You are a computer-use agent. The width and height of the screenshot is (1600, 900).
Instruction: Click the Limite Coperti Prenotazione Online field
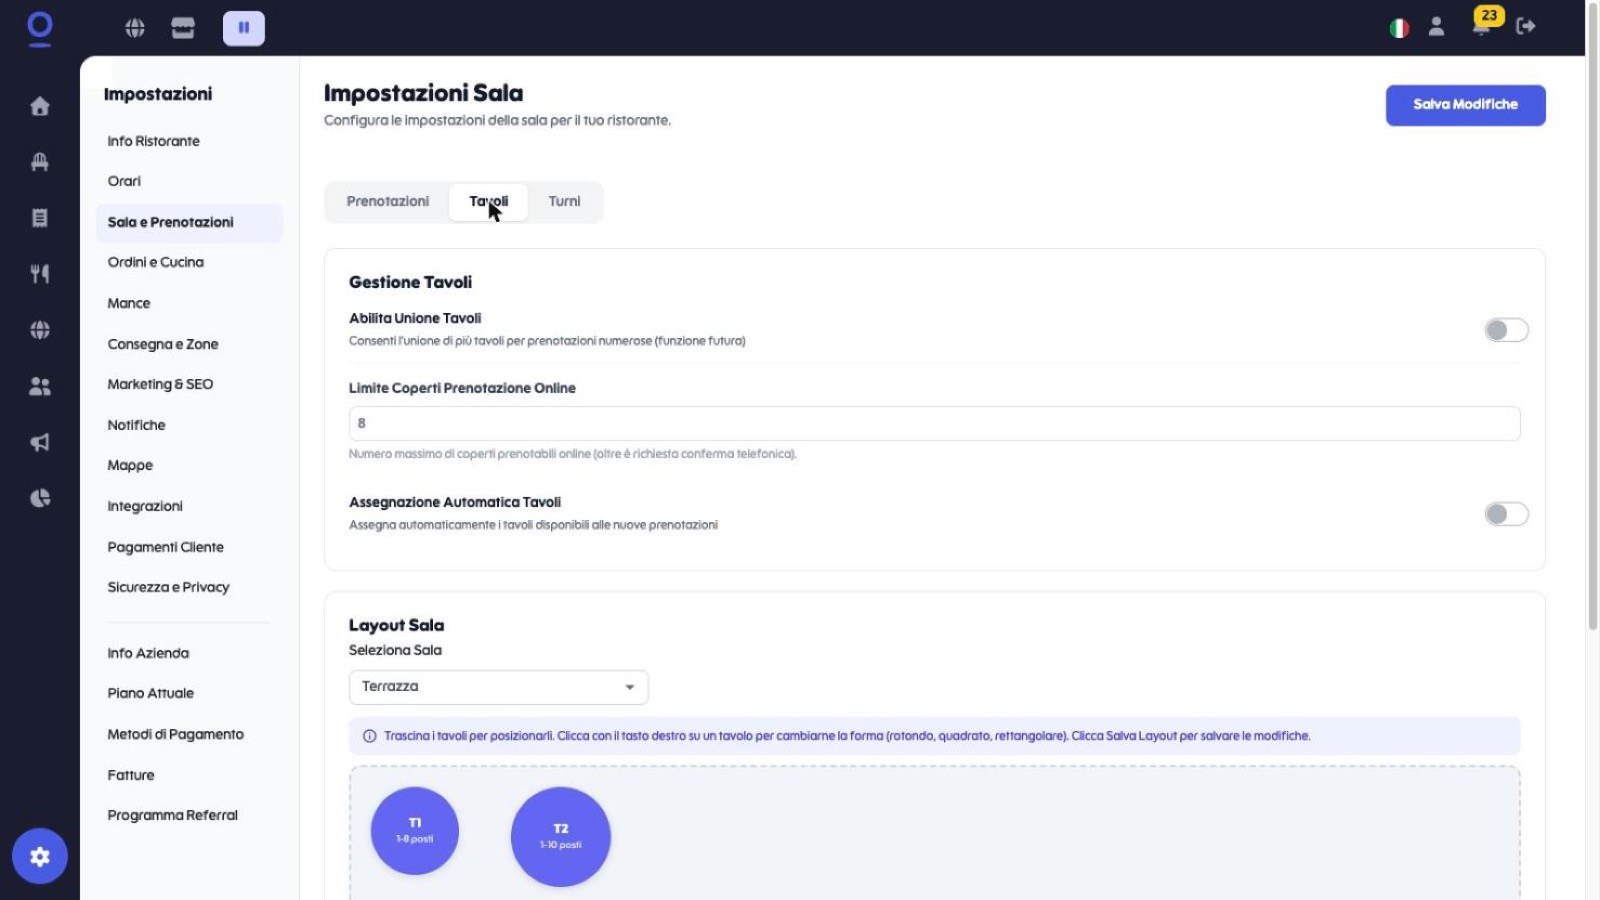pos(934,423)
